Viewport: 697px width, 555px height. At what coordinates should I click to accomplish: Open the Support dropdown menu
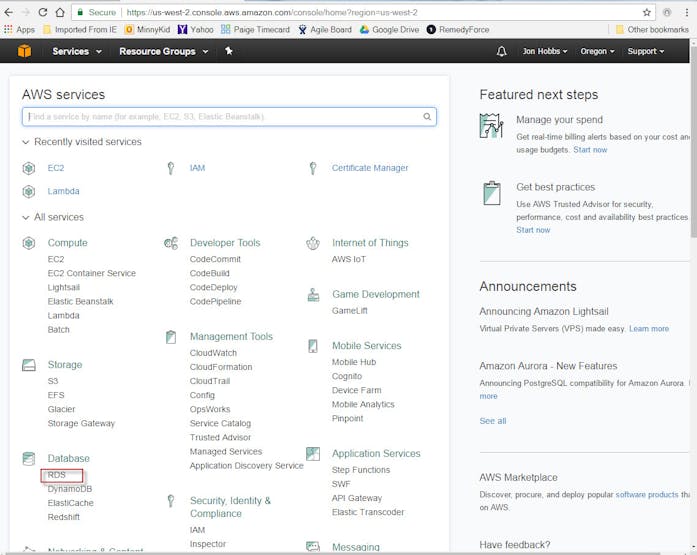pos(645,52)
